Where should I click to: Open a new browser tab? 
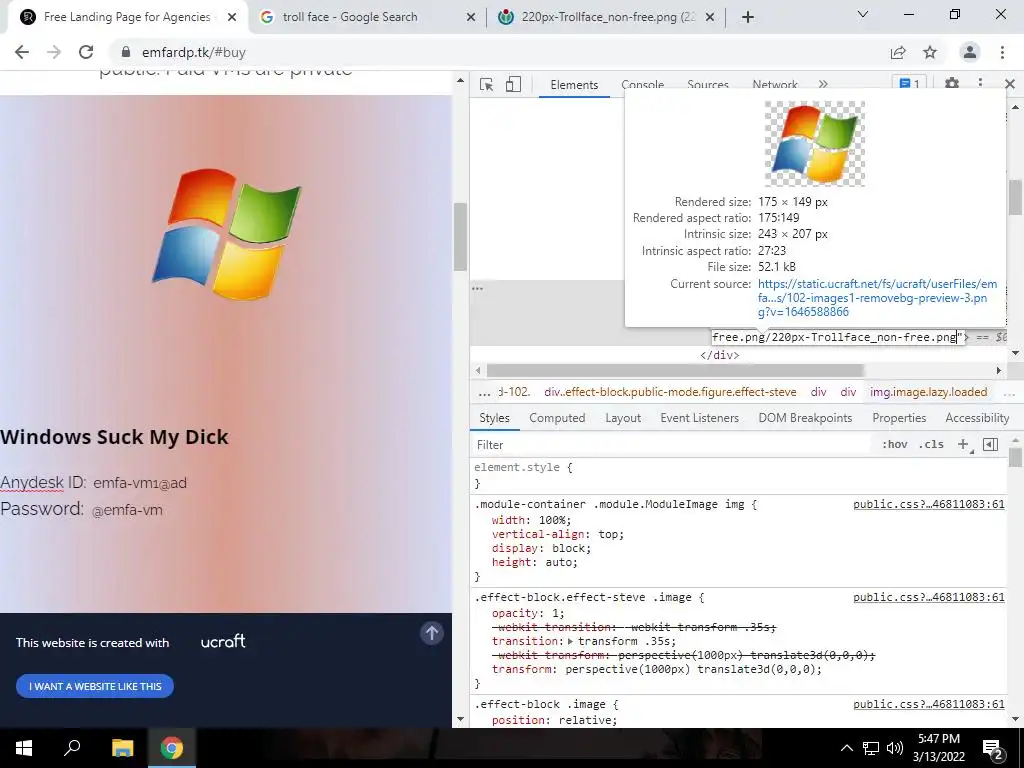point(748,17)
